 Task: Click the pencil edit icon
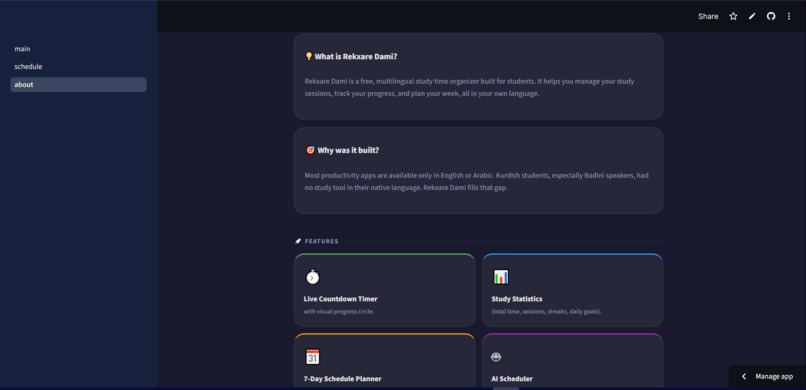coord(752,16)
